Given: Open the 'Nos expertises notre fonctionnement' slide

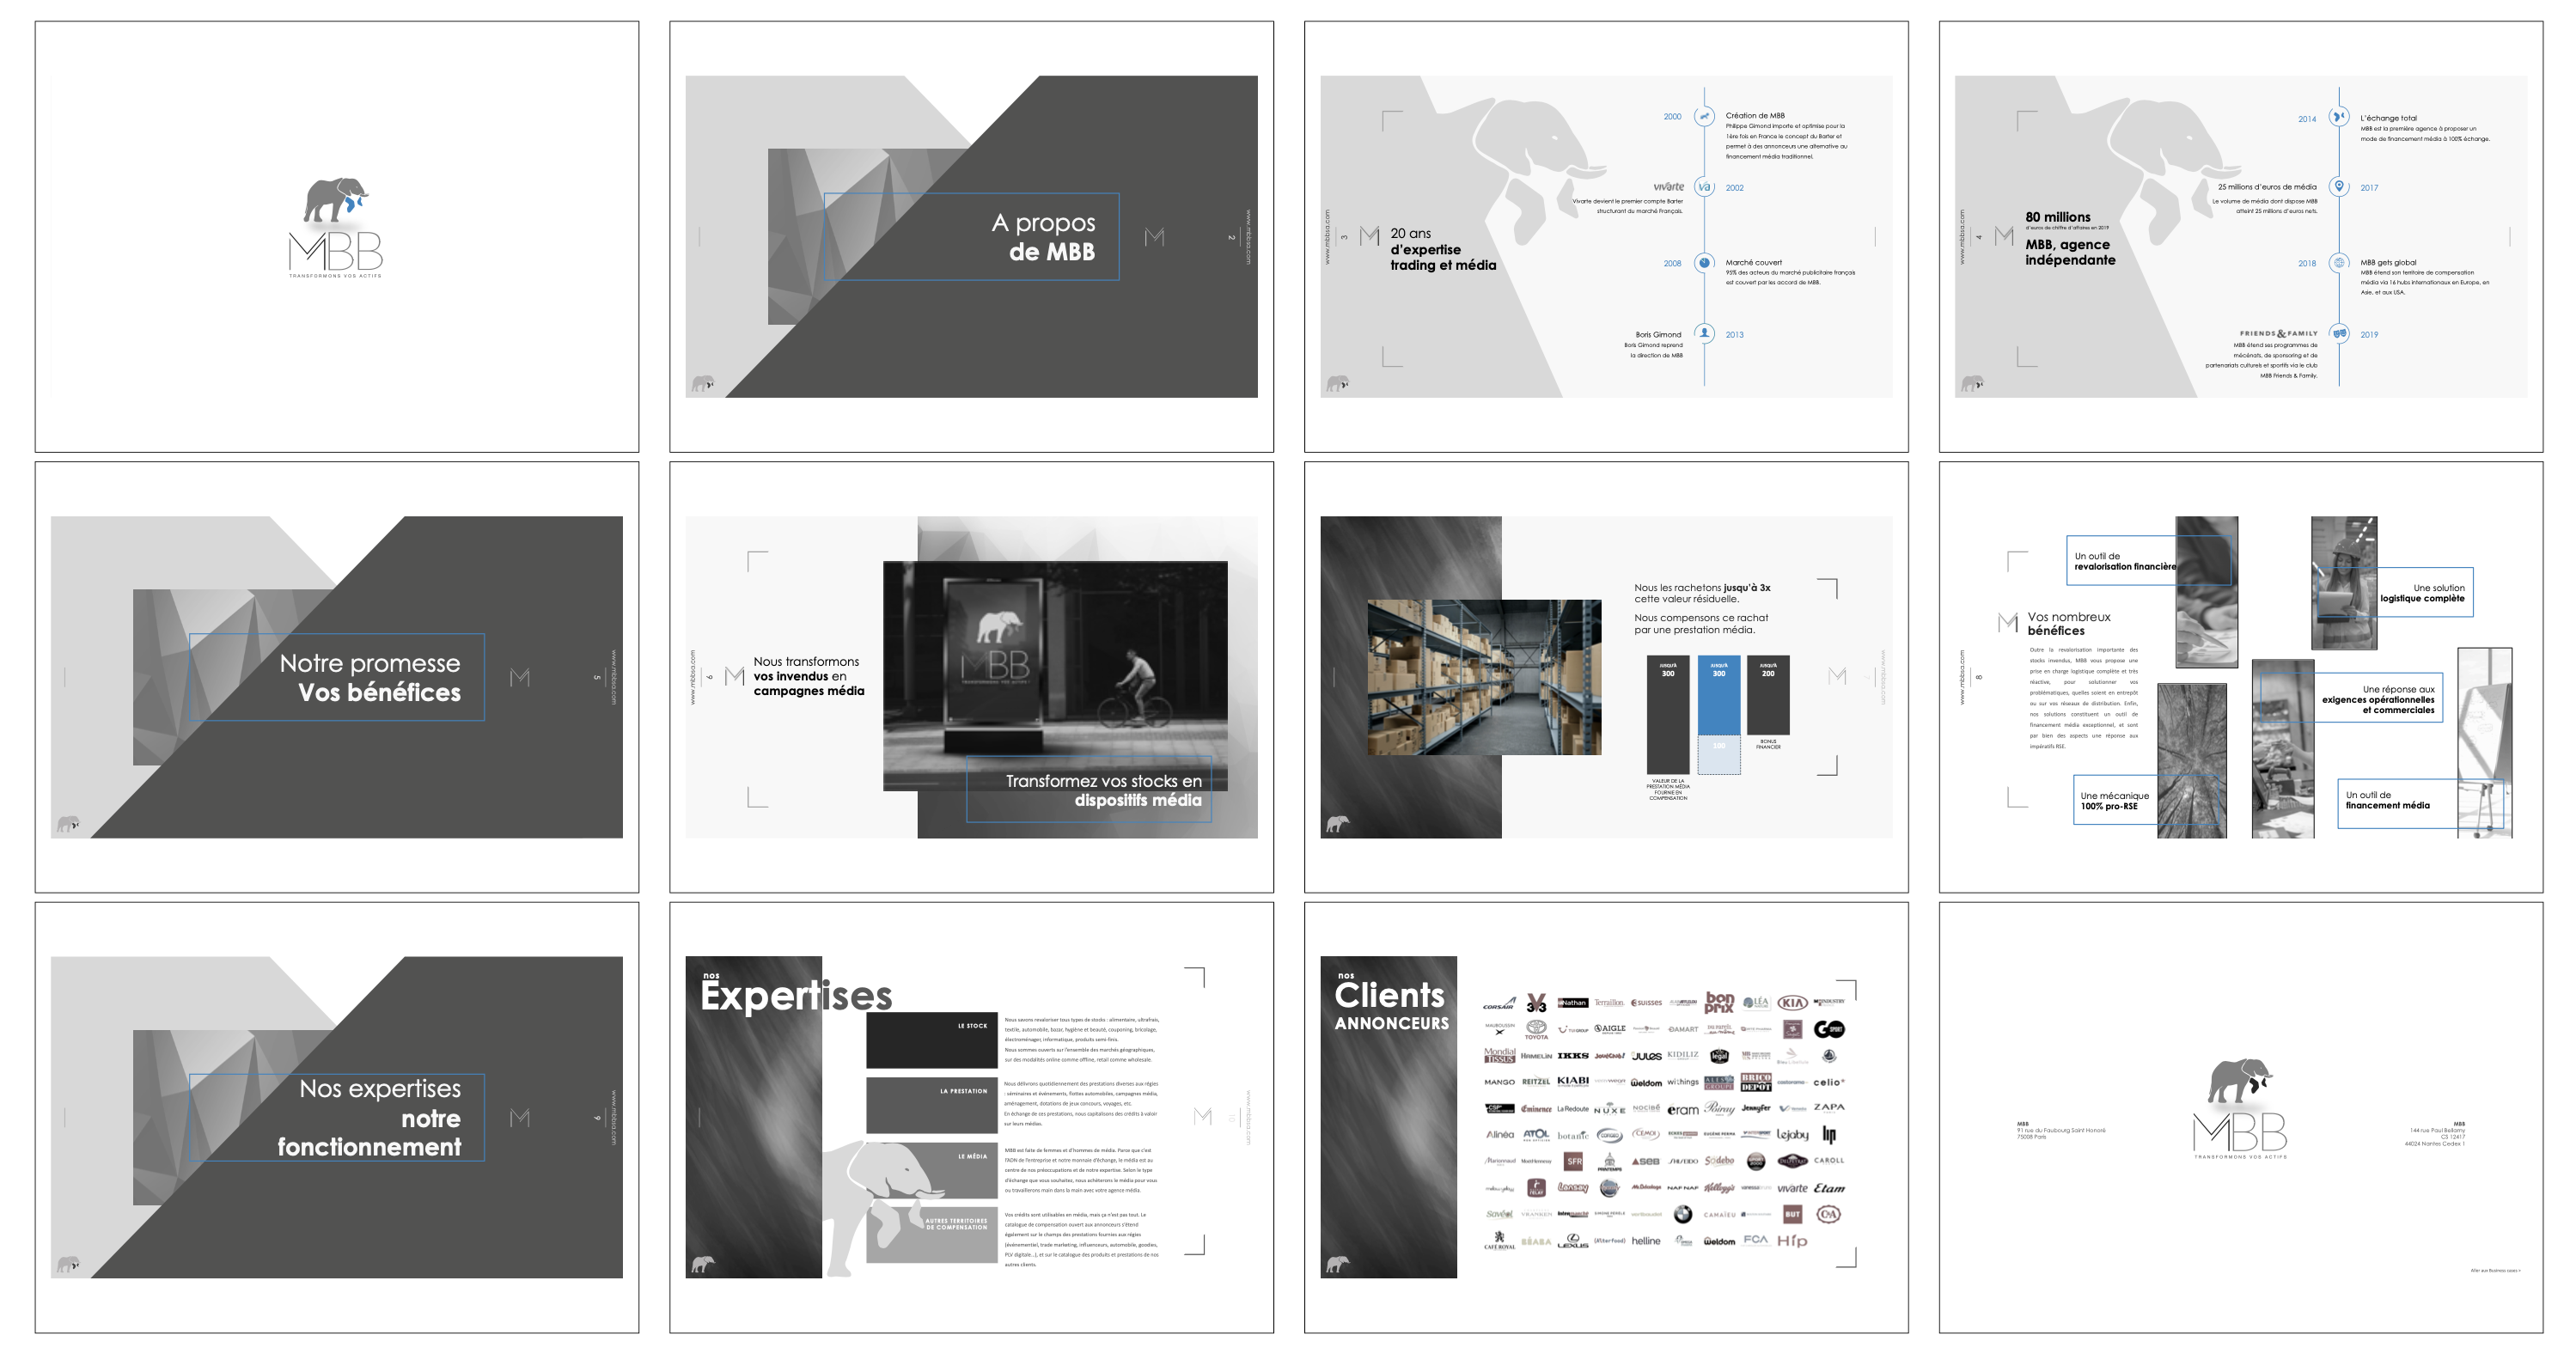Looking at the screenshot, I should tap(336, 1117).
